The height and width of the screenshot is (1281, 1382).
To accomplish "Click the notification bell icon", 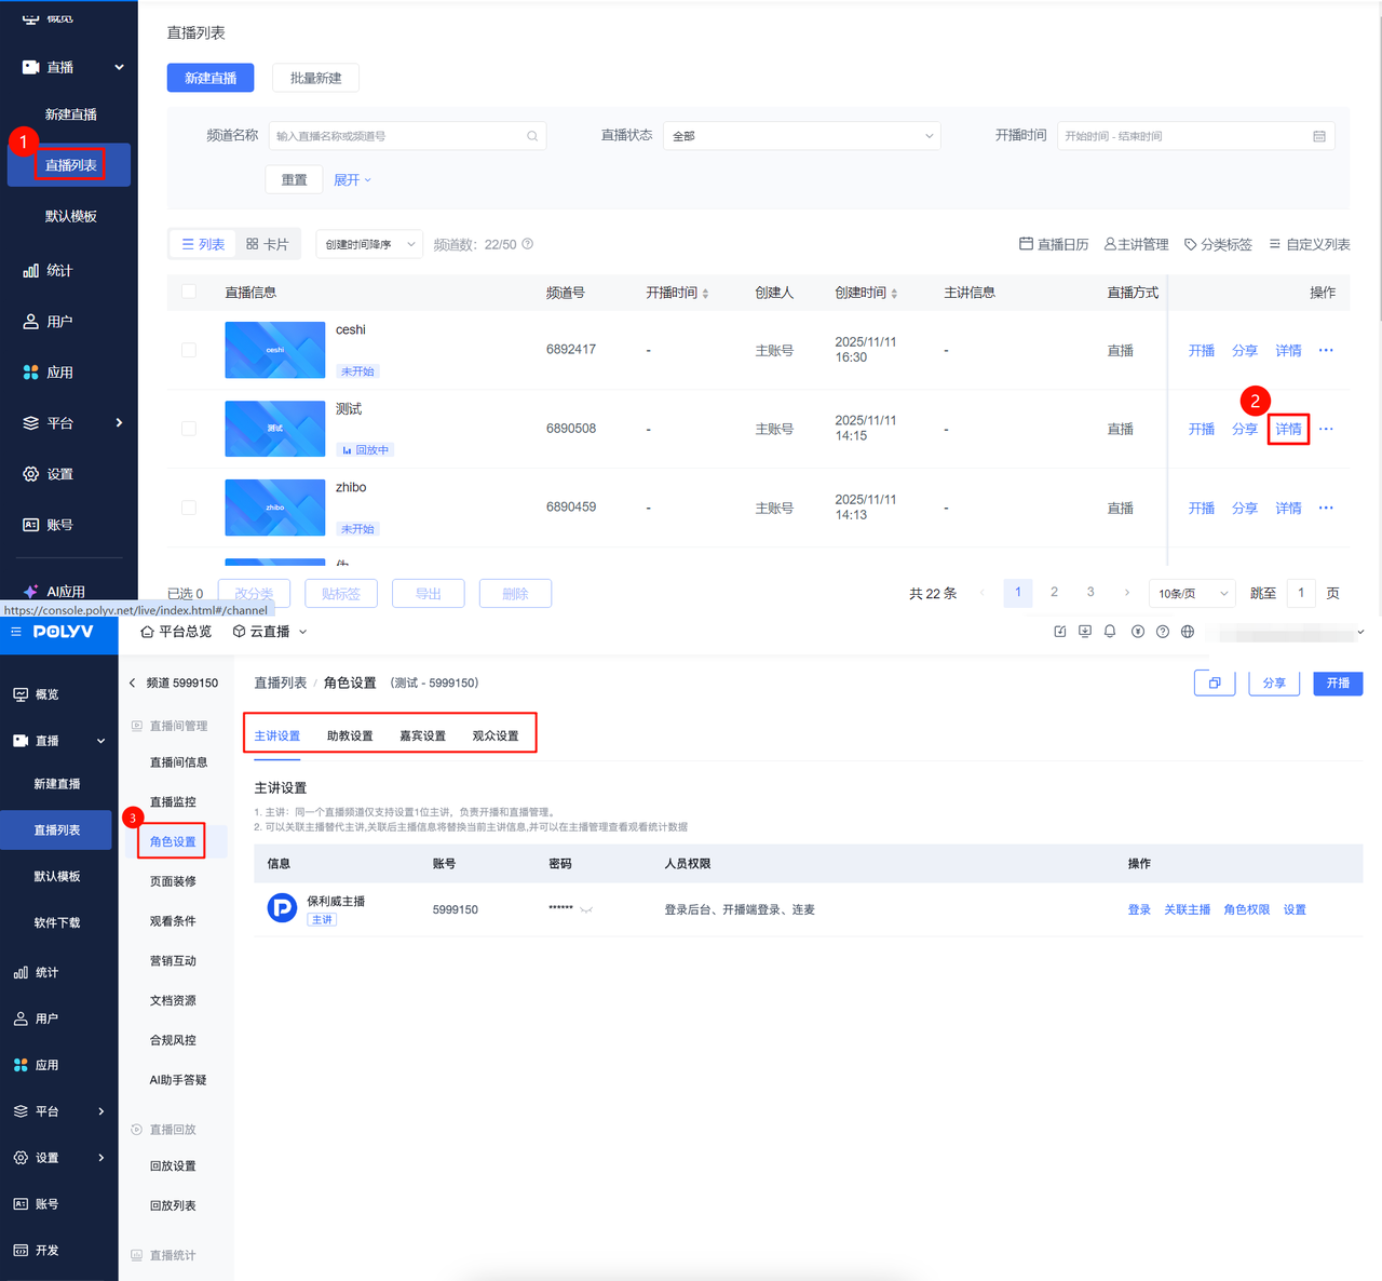I will coord(1110,632).
